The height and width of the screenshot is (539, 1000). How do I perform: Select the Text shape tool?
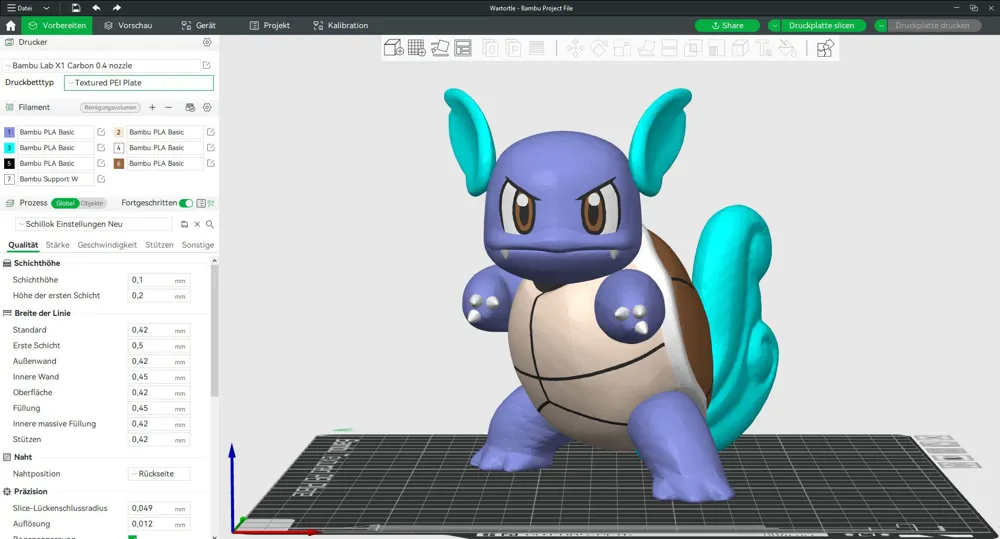(763, 48)
